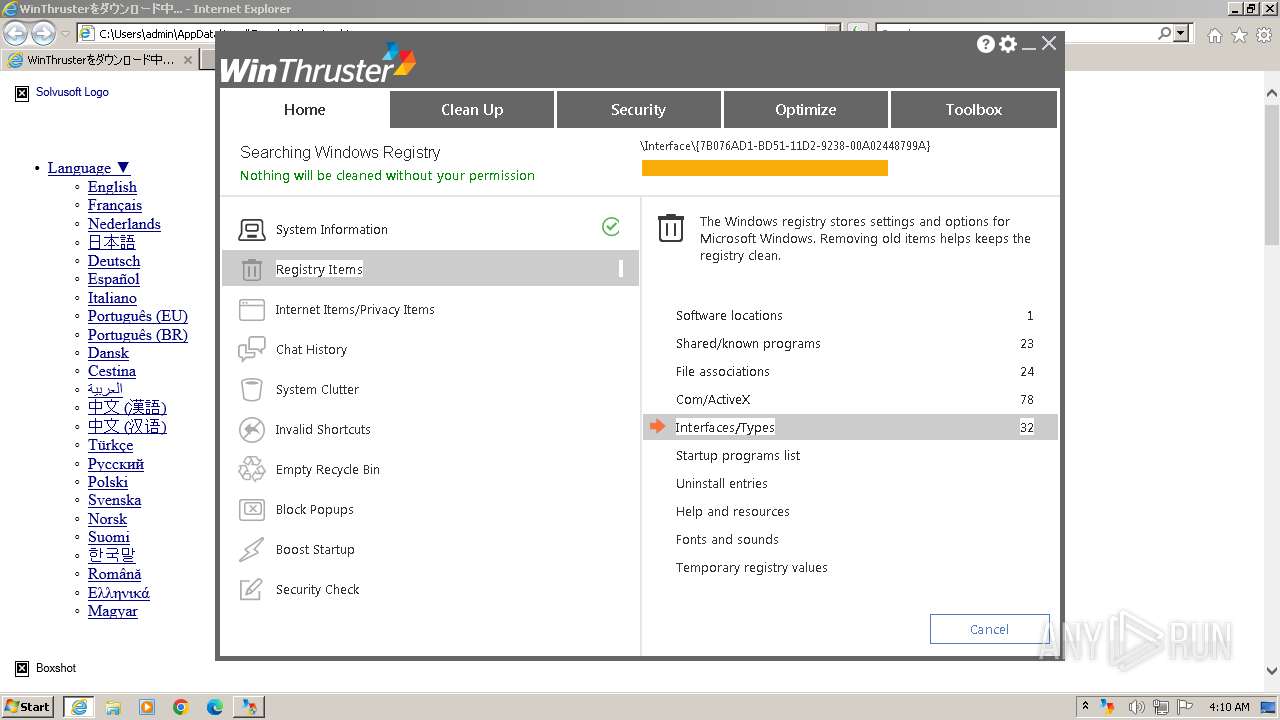Open Internet Explorer tools gear icon
This screenshot has height=720, width=1280.
click(x=1263, y=35)
